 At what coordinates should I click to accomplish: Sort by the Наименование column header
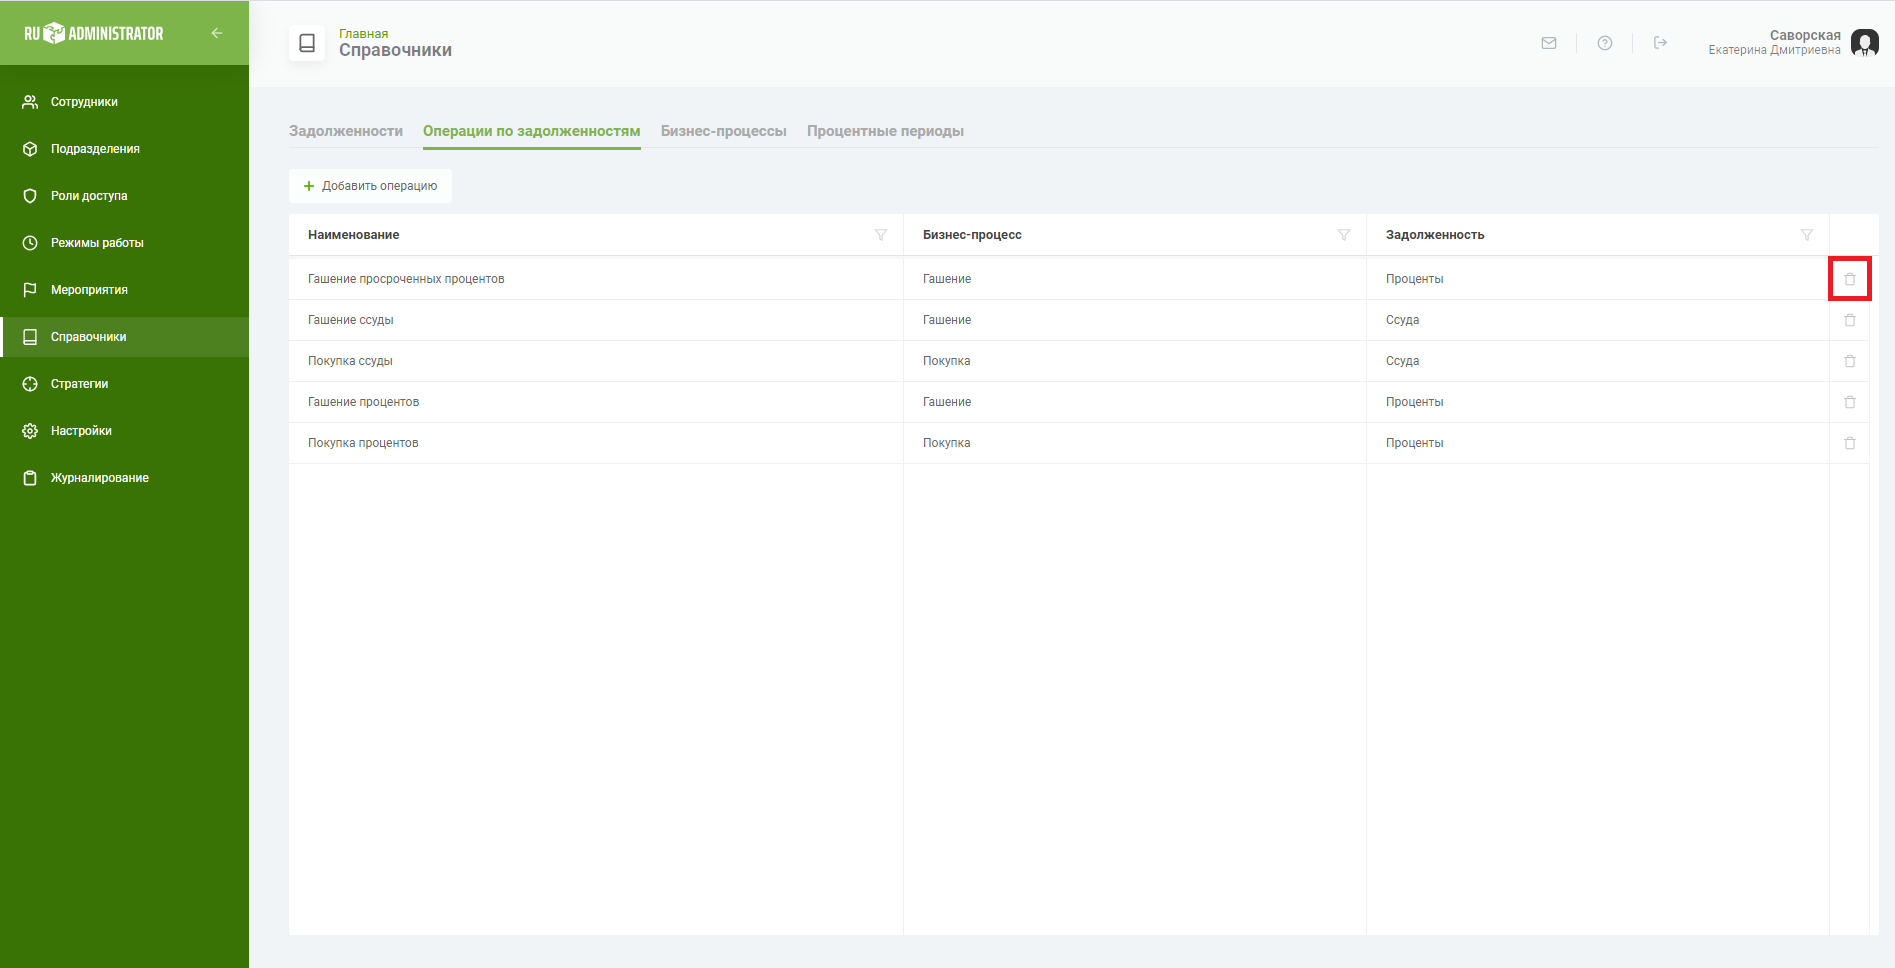353,235
